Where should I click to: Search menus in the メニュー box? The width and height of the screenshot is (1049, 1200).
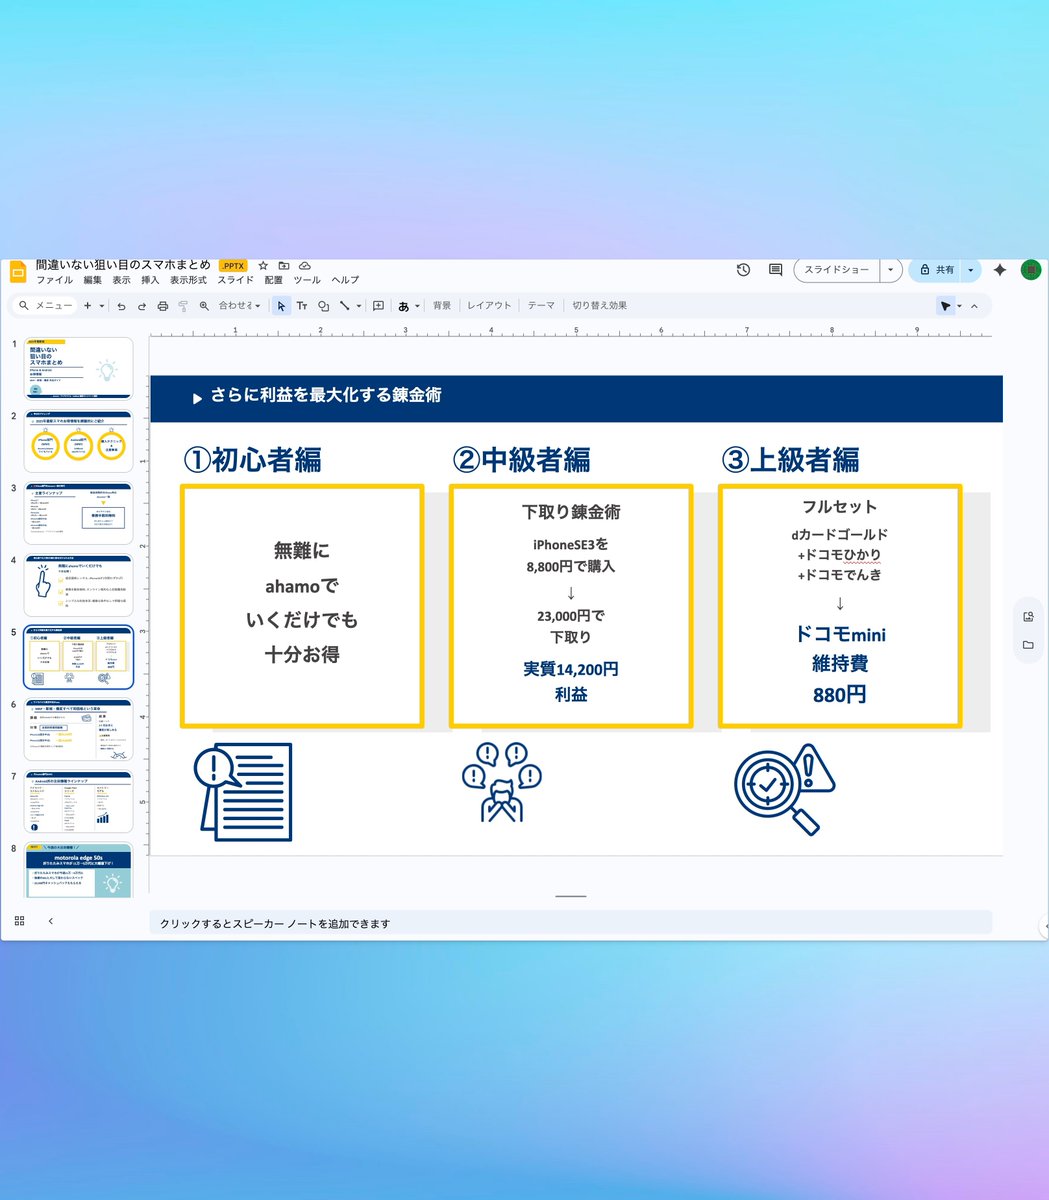(x=46, y=306)
